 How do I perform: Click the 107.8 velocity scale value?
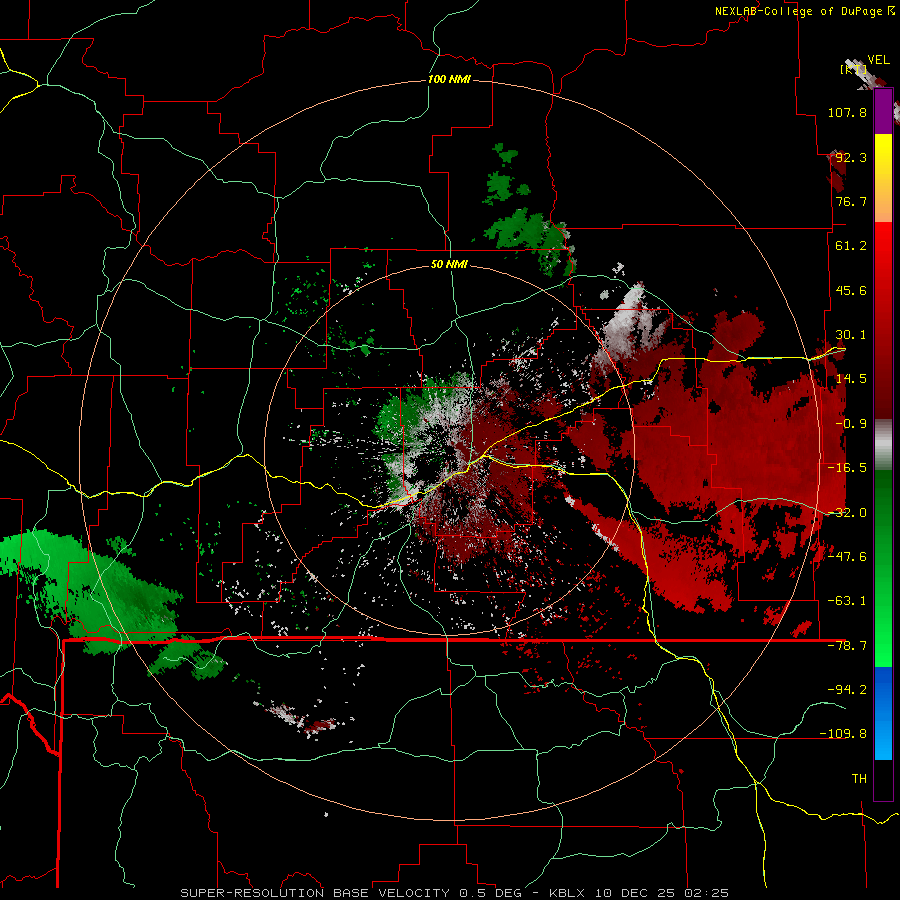pyautogui.click(x=847, y=112)
